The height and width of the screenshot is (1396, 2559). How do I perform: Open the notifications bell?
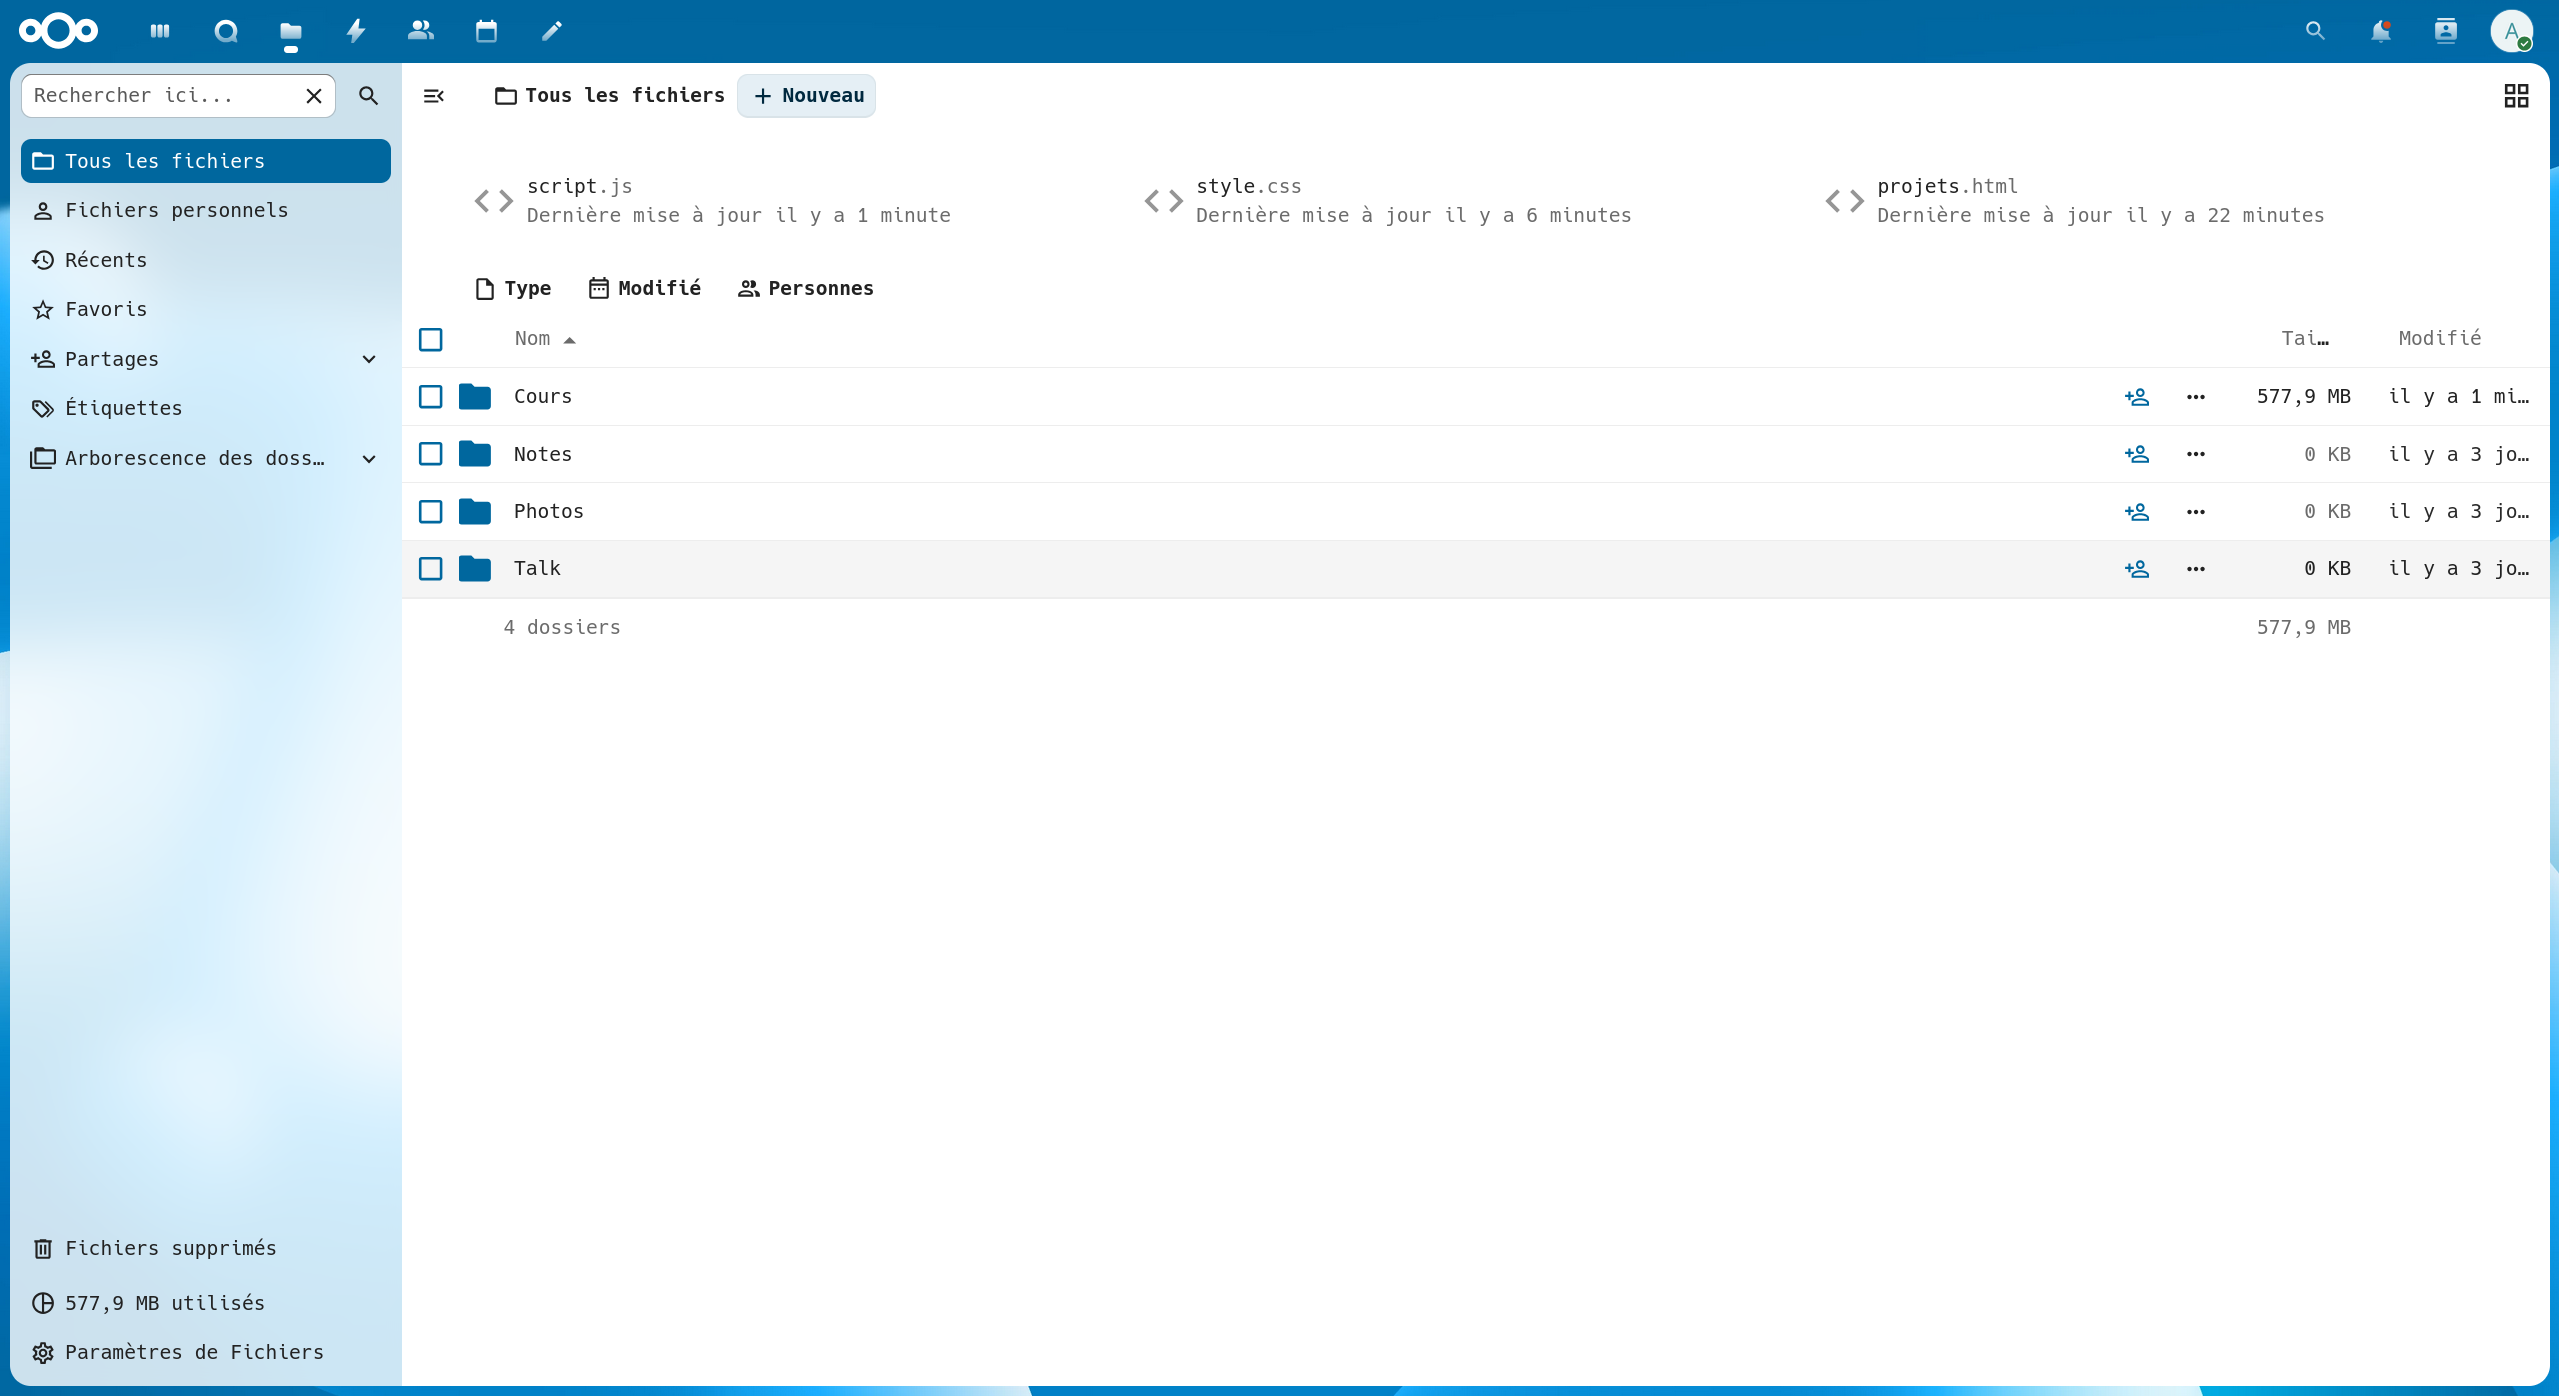tap(2380, 31)
